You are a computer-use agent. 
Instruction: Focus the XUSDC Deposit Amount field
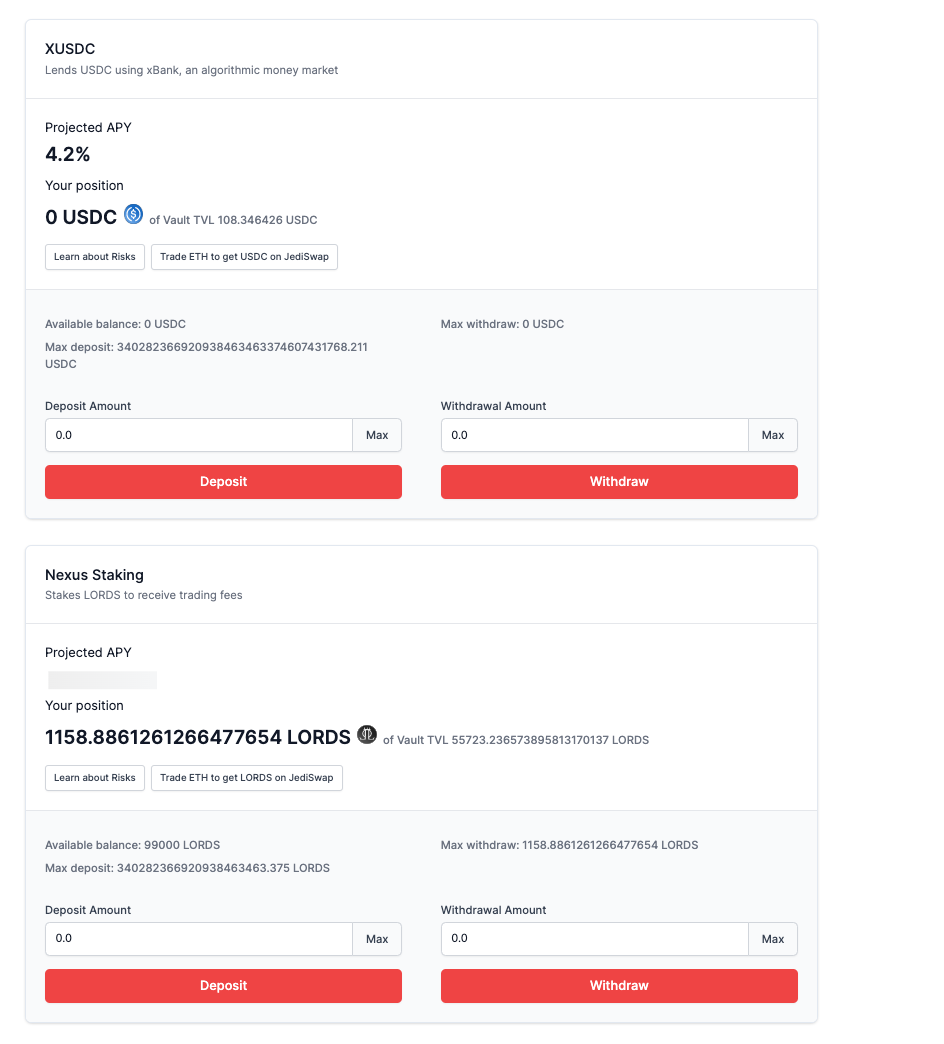[199, 435]
